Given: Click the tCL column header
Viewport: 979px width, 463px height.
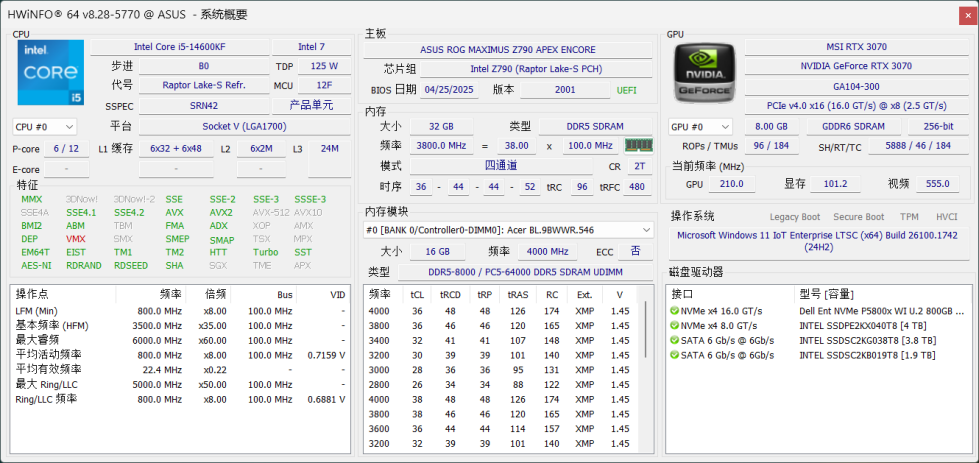Looking at the screenshot, I should [416, 295].
